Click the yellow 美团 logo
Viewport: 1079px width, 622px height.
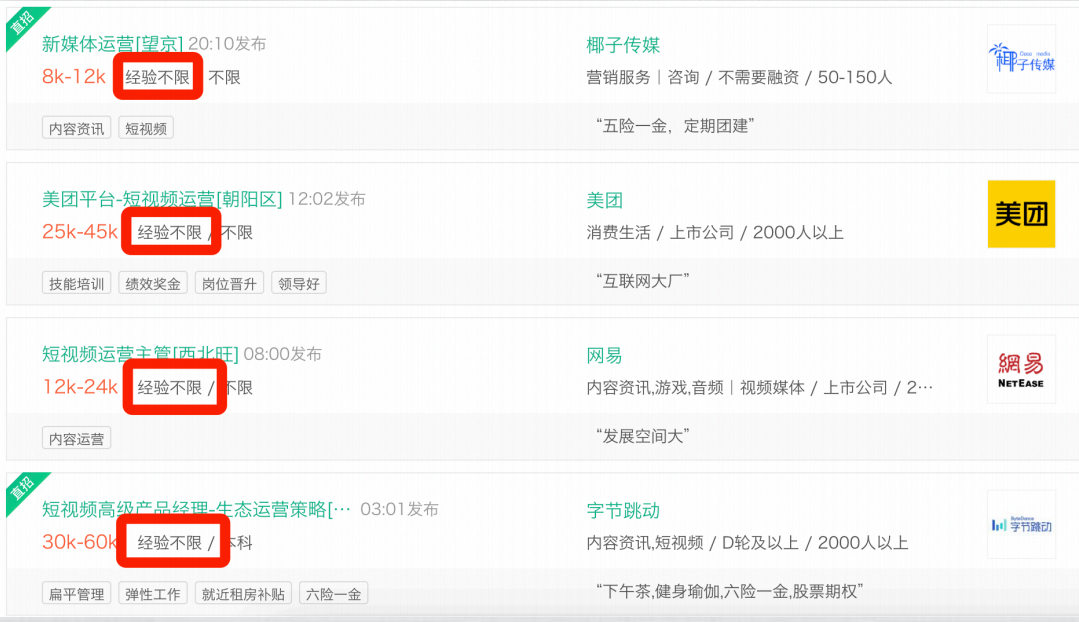click(1021, 214)
